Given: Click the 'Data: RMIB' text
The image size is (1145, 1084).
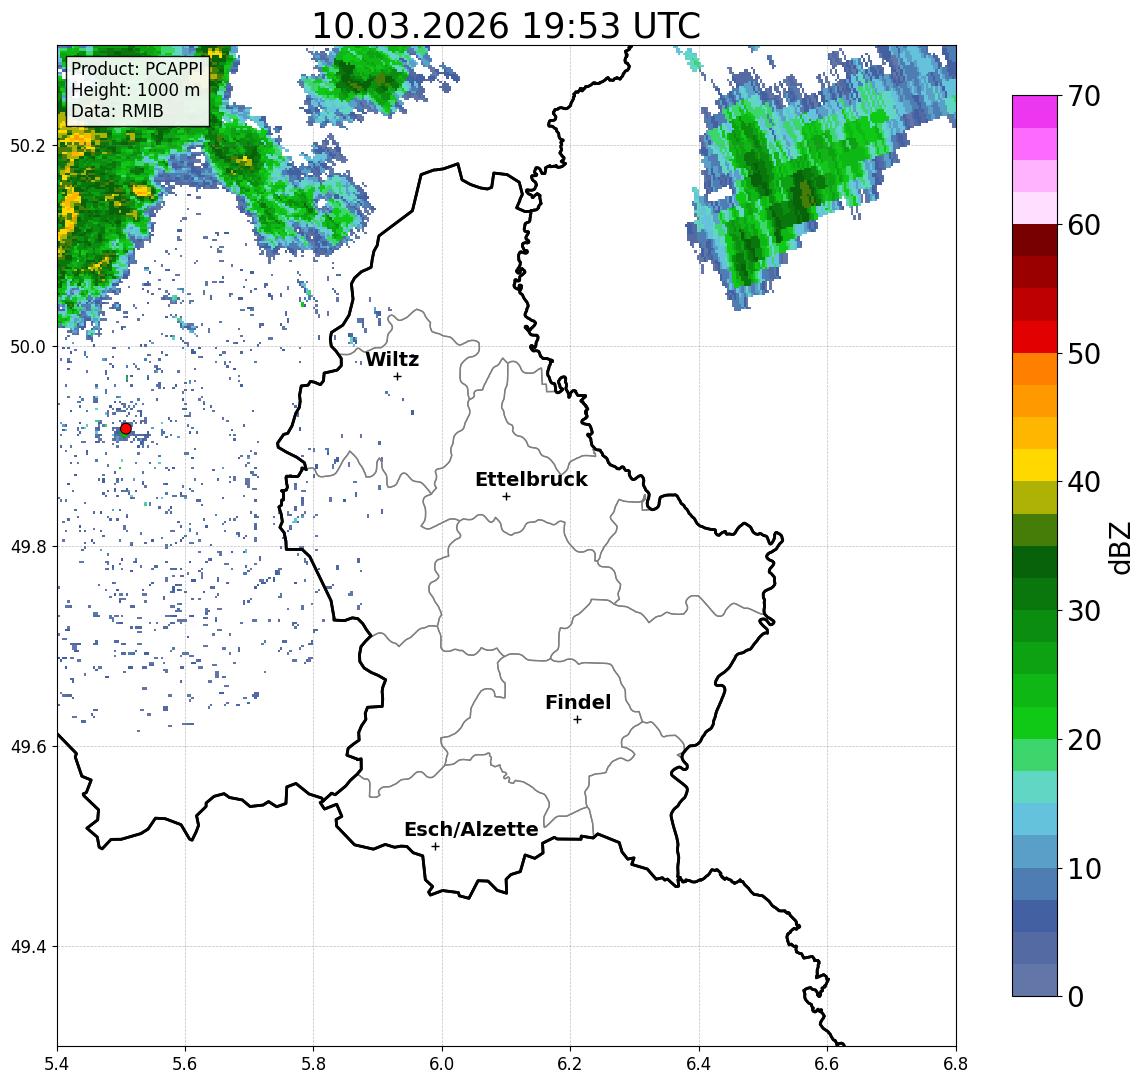Looking at the screenshot, I should [x=117, y=111].
